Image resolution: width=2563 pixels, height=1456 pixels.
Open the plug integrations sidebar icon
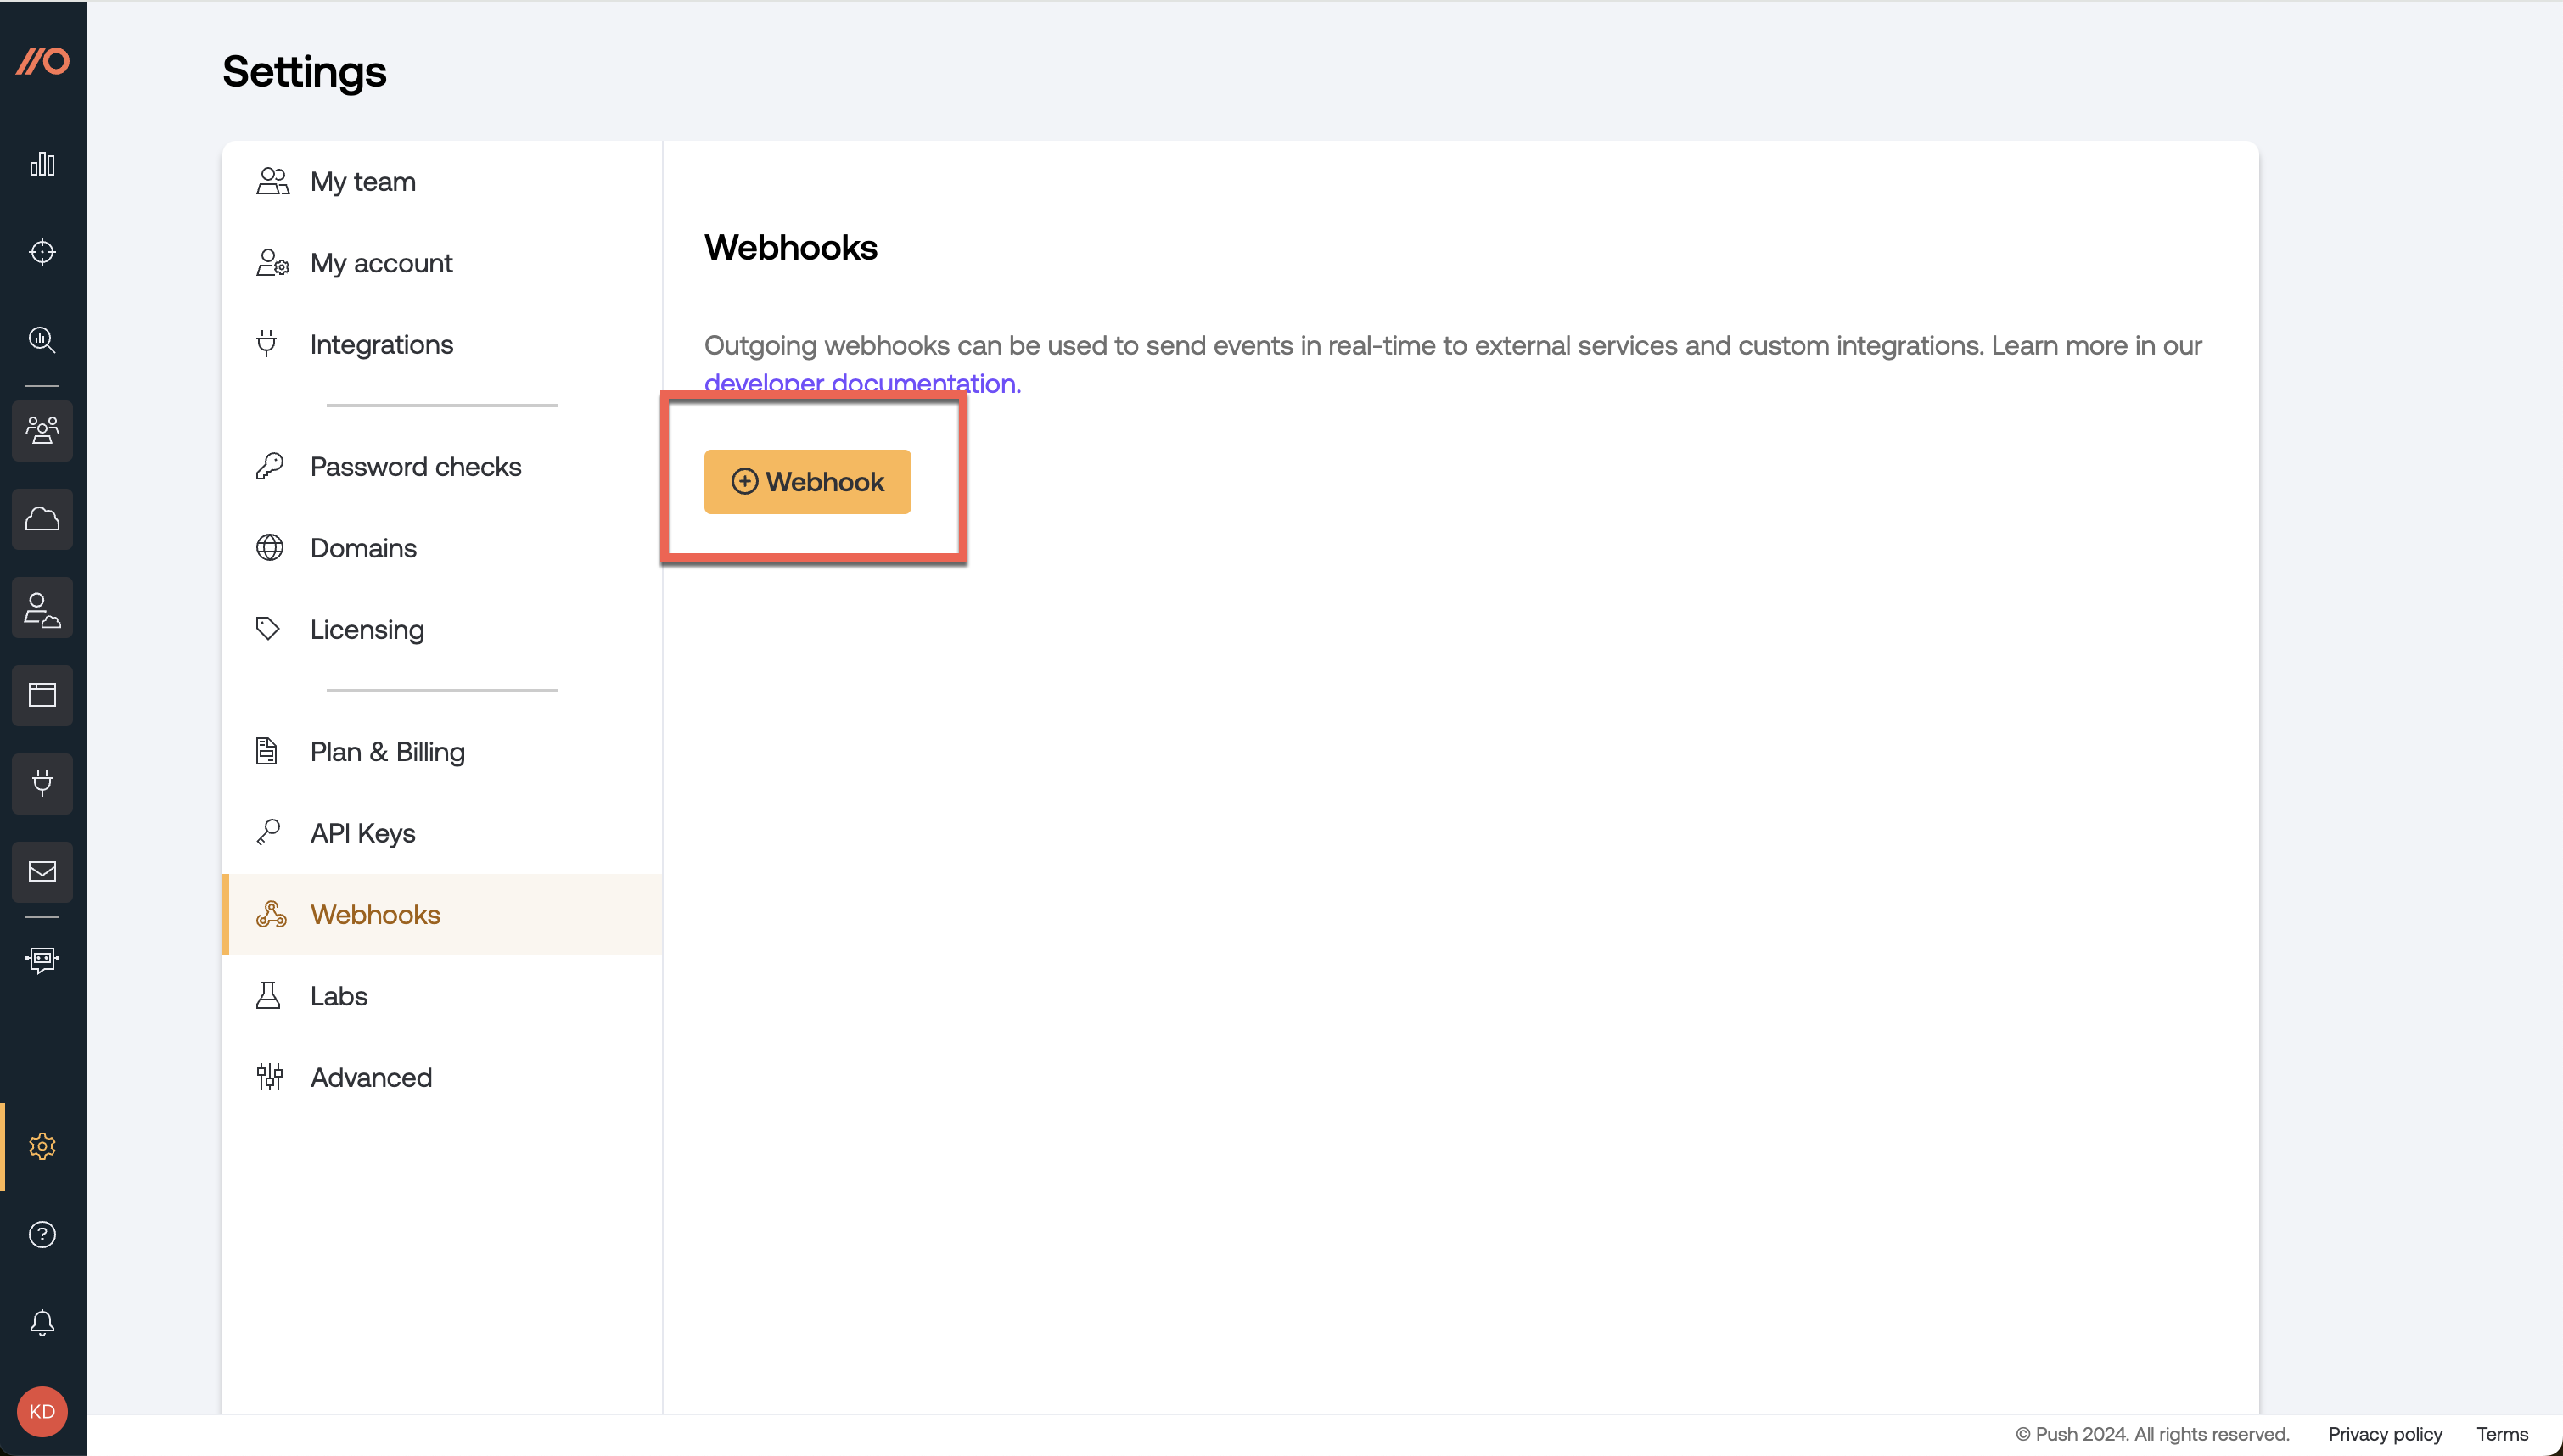click(x=42, y=783)
